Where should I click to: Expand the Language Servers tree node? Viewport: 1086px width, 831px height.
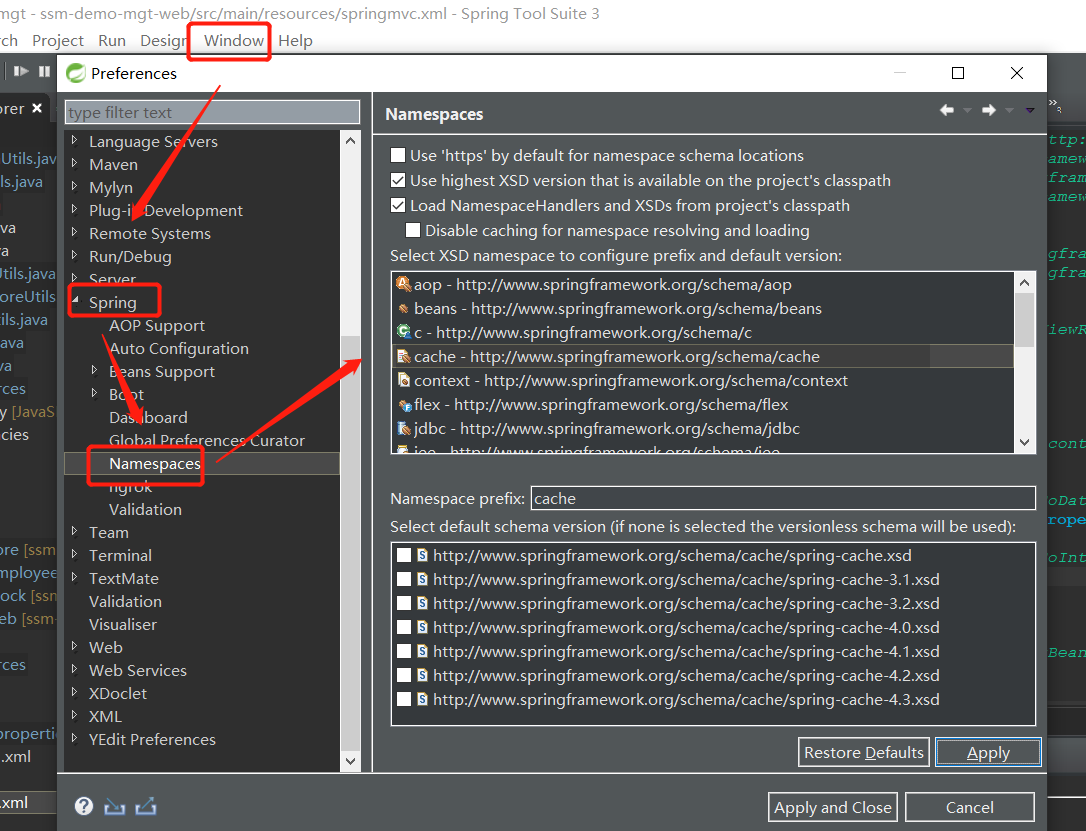75,141
